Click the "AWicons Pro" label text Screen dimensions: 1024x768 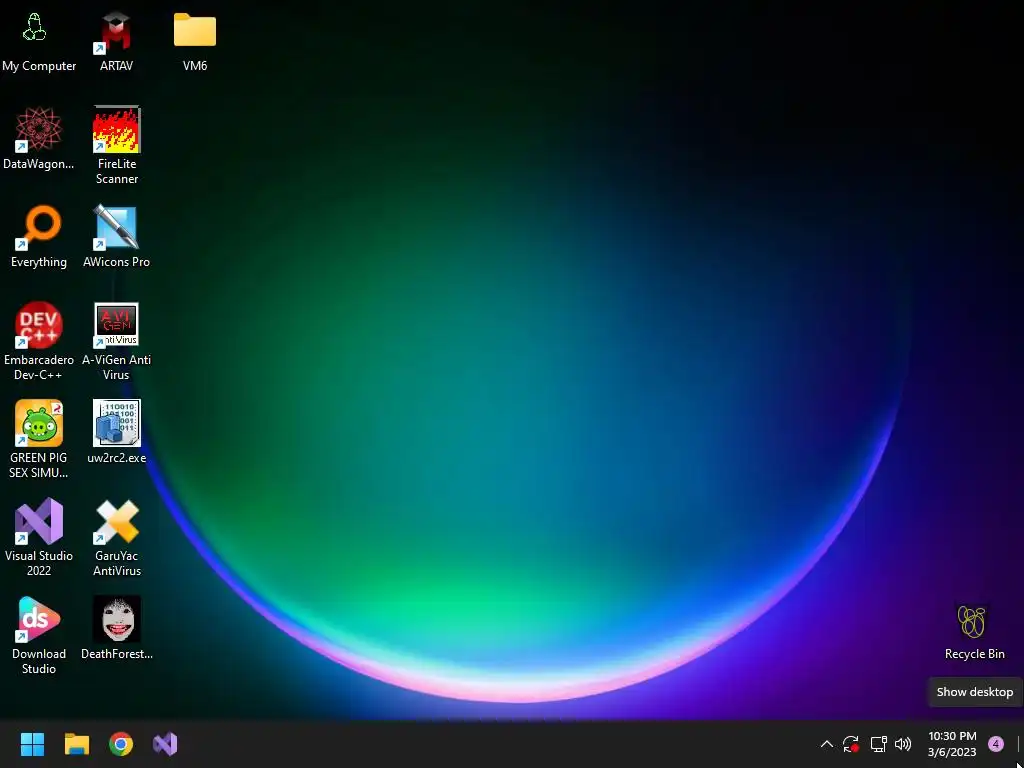pyautogui.click(x=116, y=262)
